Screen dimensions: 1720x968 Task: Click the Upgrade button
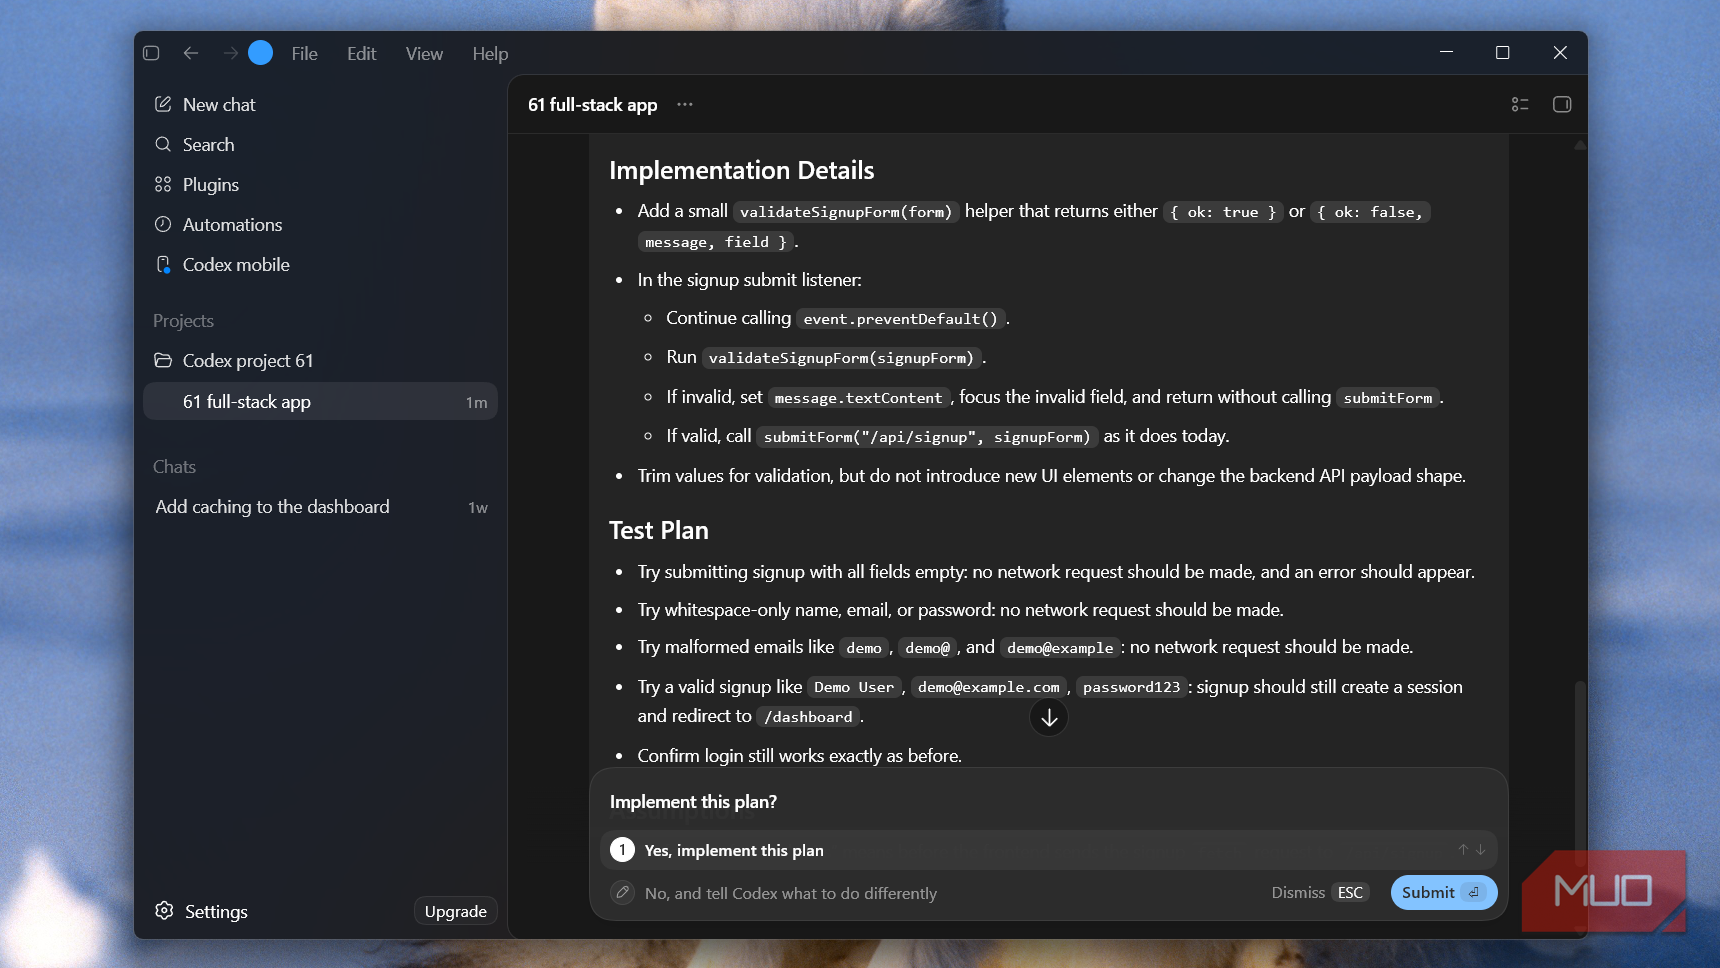pyautogui.click(x=455, y=911)
